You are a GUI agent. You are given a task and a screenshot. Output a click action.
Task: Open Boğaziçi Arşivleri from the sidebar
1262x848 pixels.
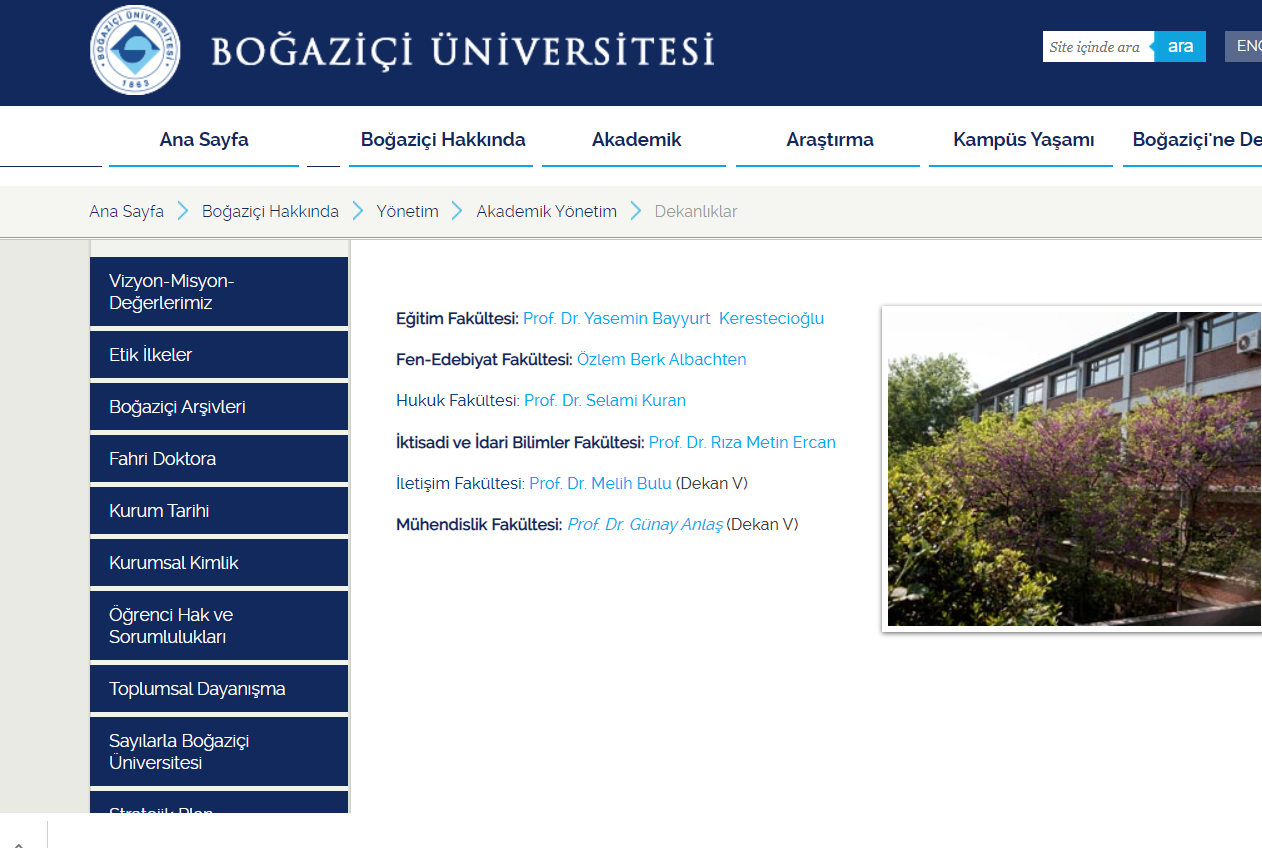[219, 407]
